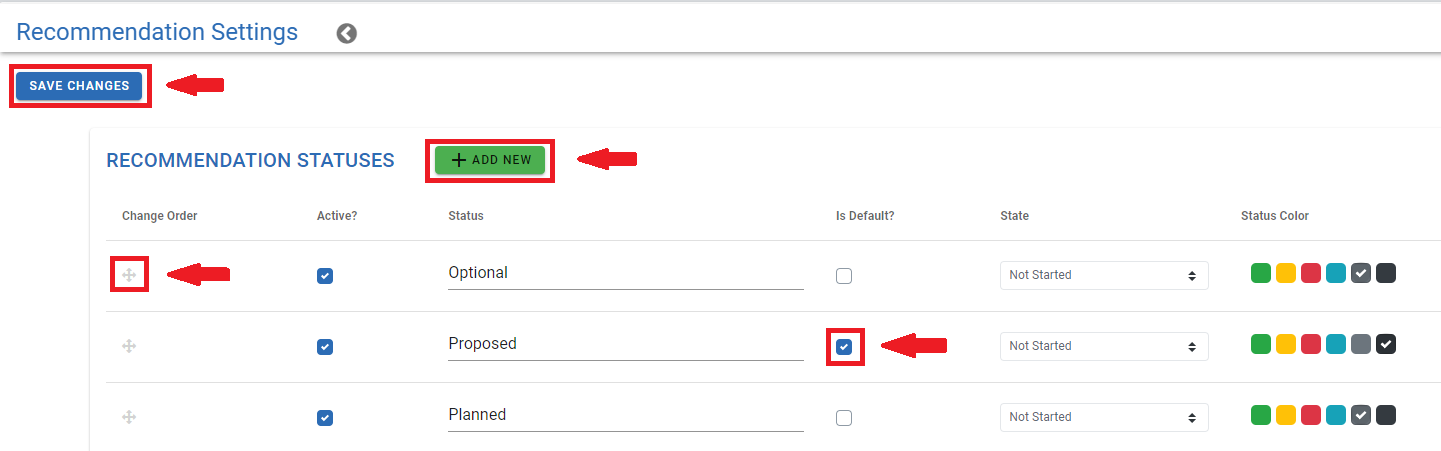
Task: Click the back arrow next to Recommendation Settings
Action: [347, 34]
